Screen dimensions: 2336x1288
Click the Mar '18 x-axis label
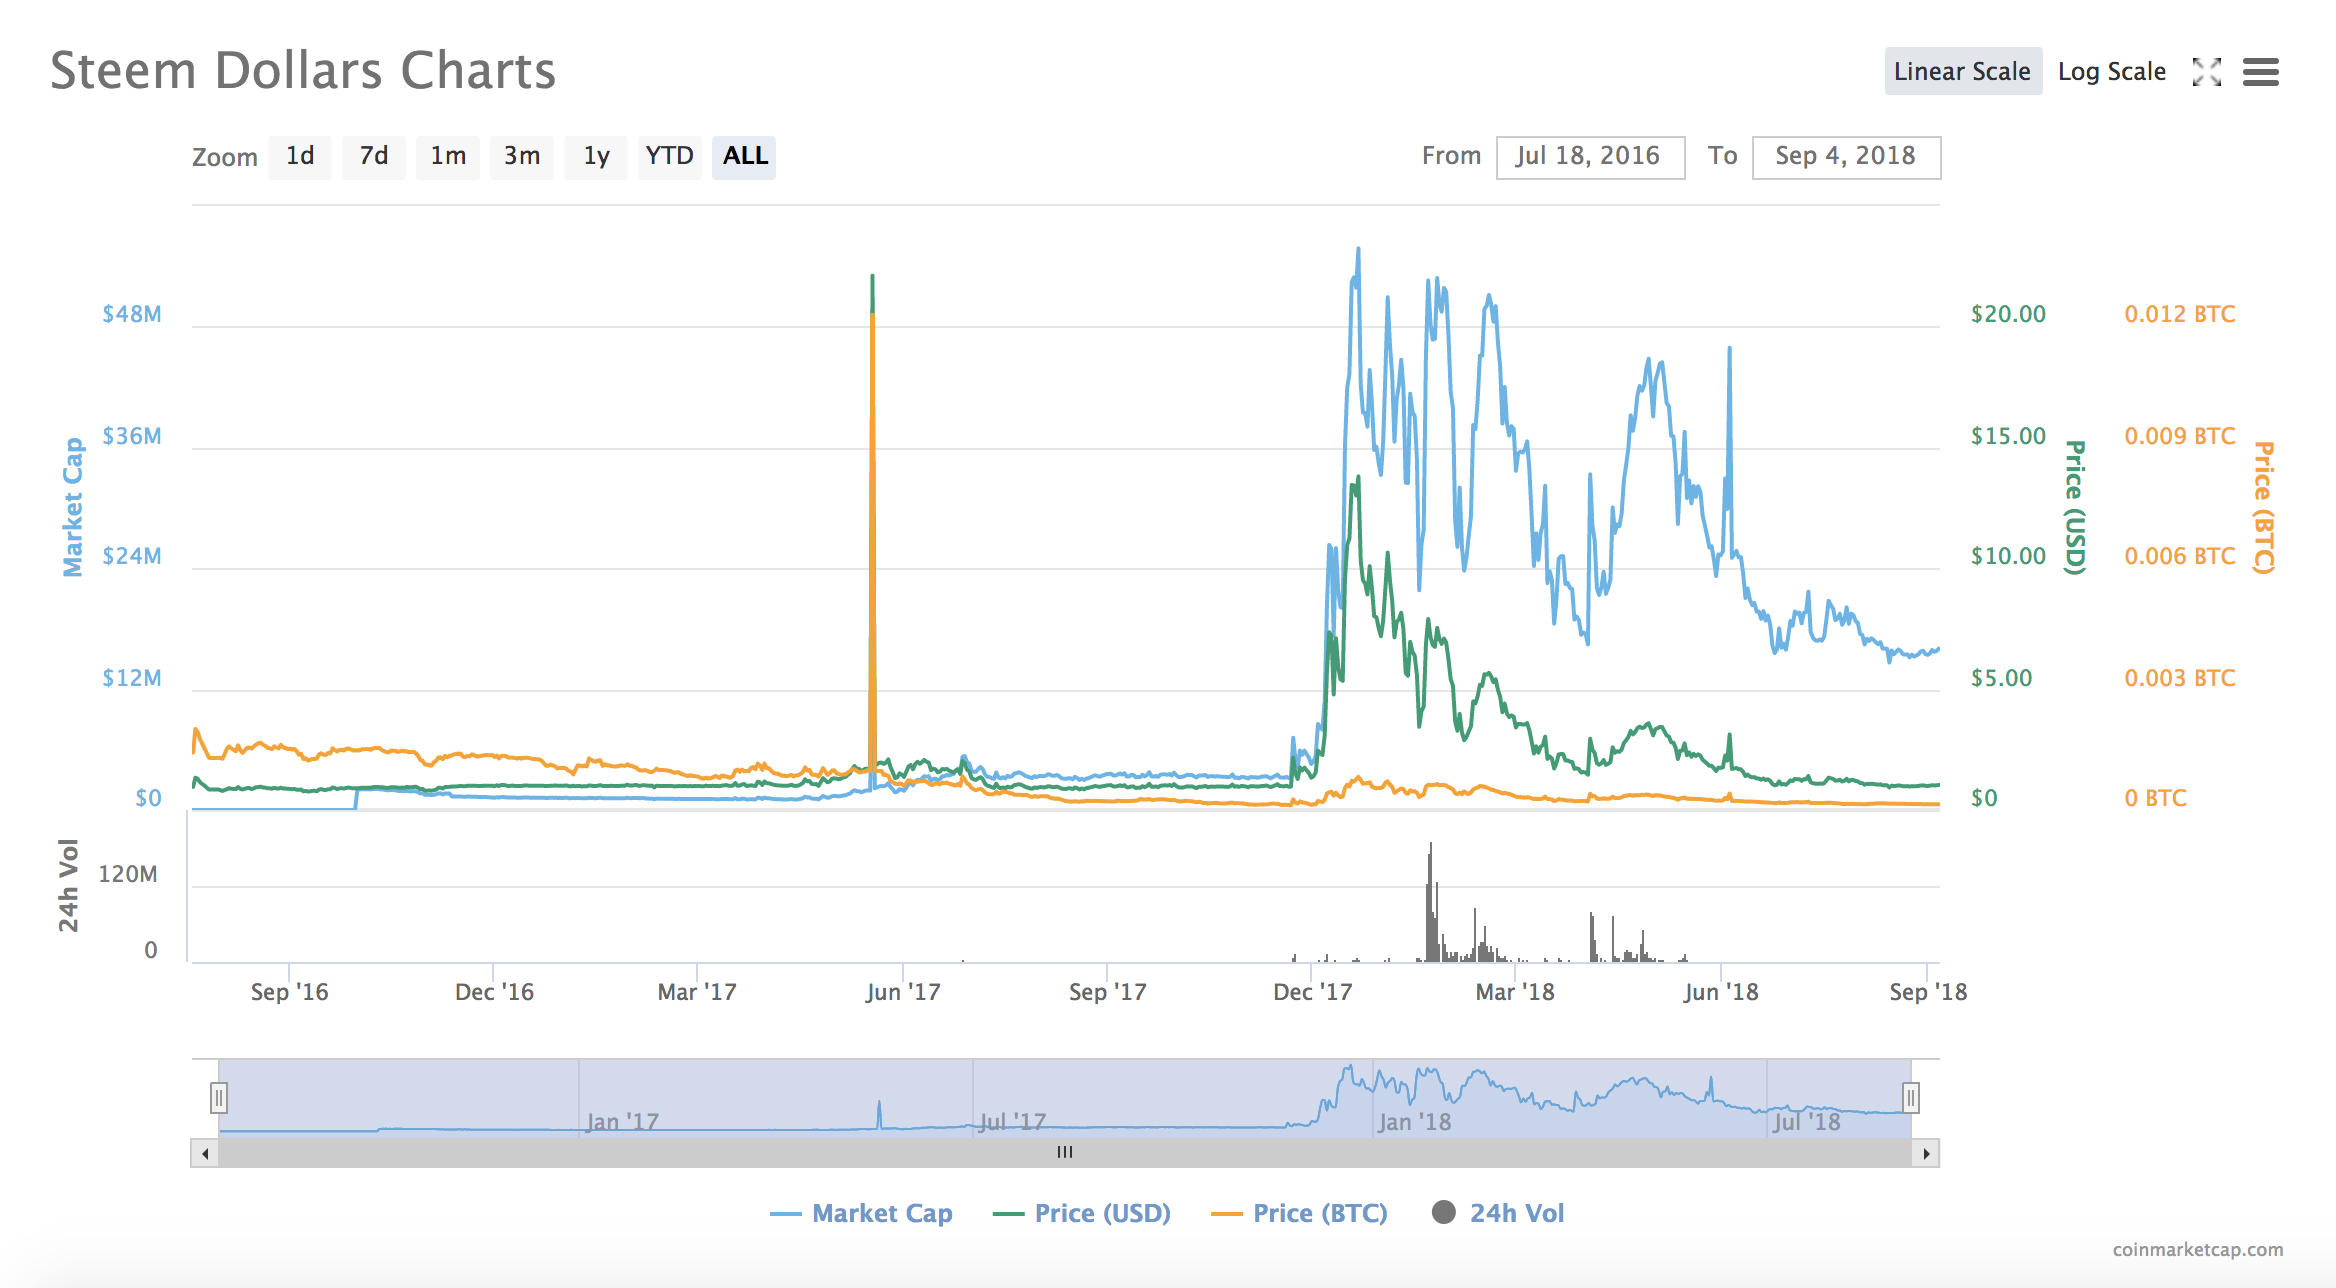click(1515, 992)
